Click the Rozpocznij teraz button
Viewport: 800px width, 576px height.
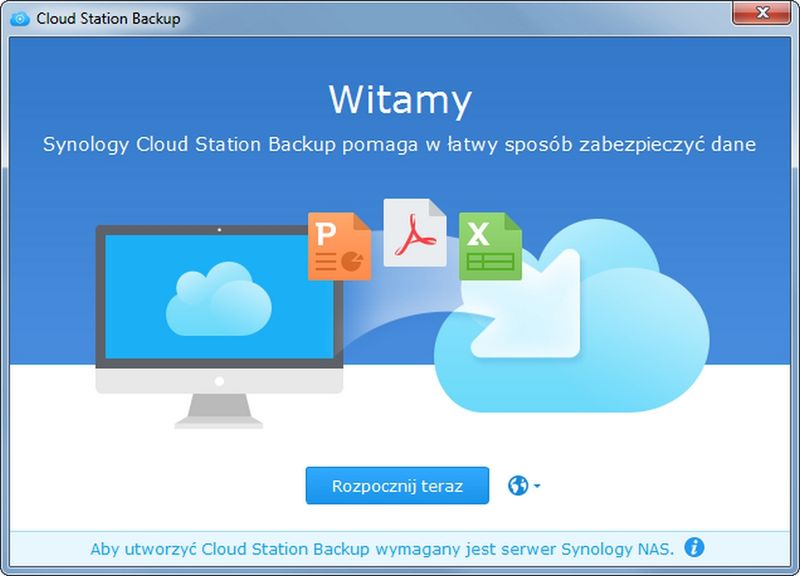(397, 485)
